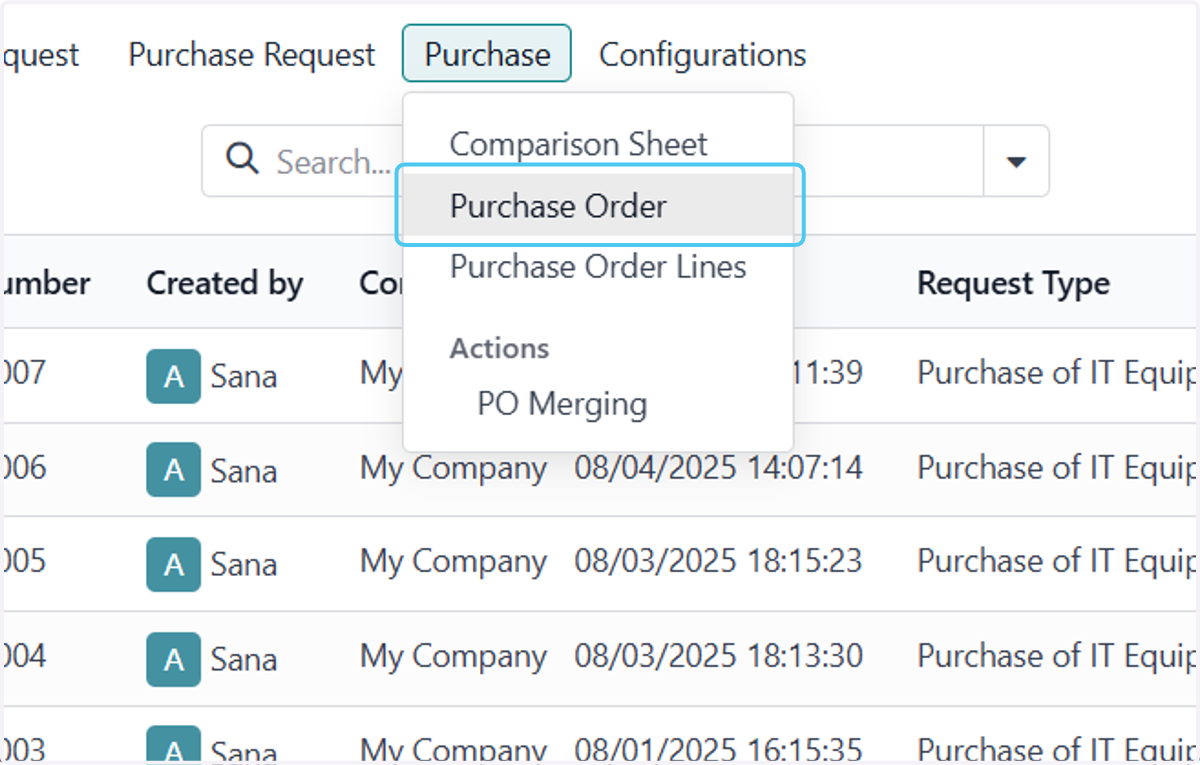Image resolution: width=1200 pixels, height=765 pixels.
Task: Click the search magnifier icon
Action: click(x=242, y=159)
